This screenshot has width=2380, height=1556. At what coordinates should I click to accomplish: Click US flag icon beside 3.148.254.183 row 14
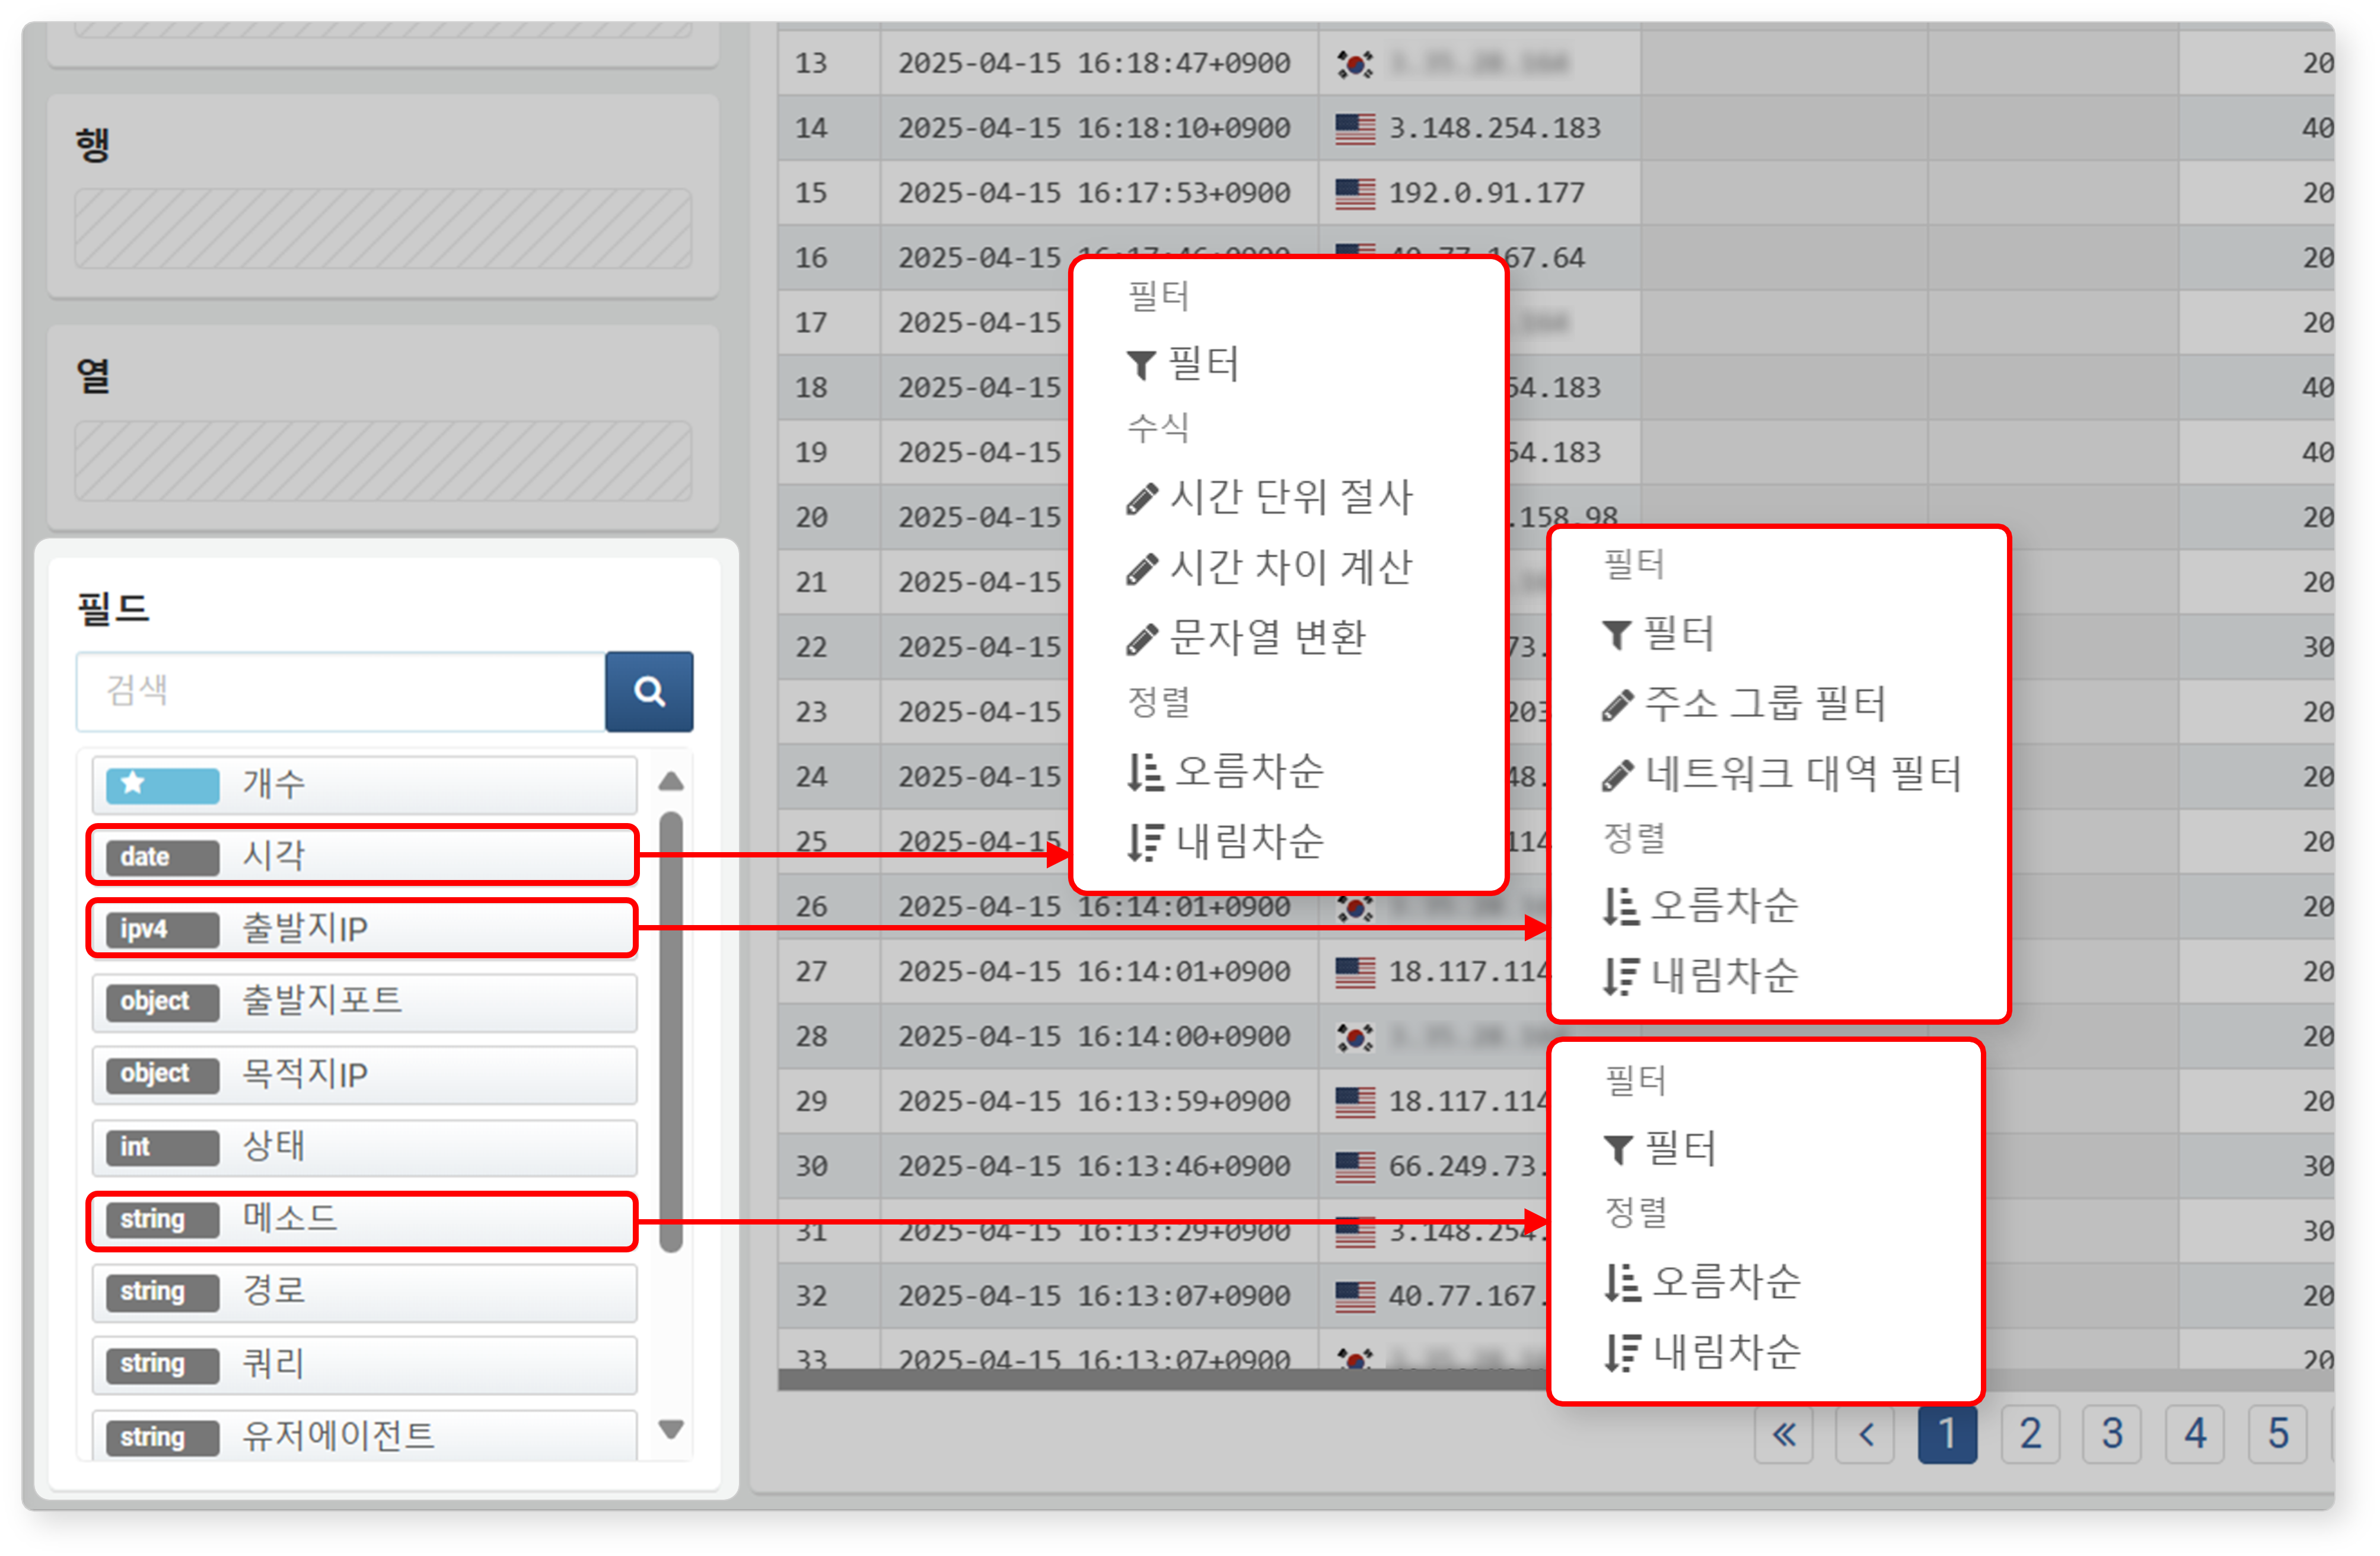(1355, 129)
